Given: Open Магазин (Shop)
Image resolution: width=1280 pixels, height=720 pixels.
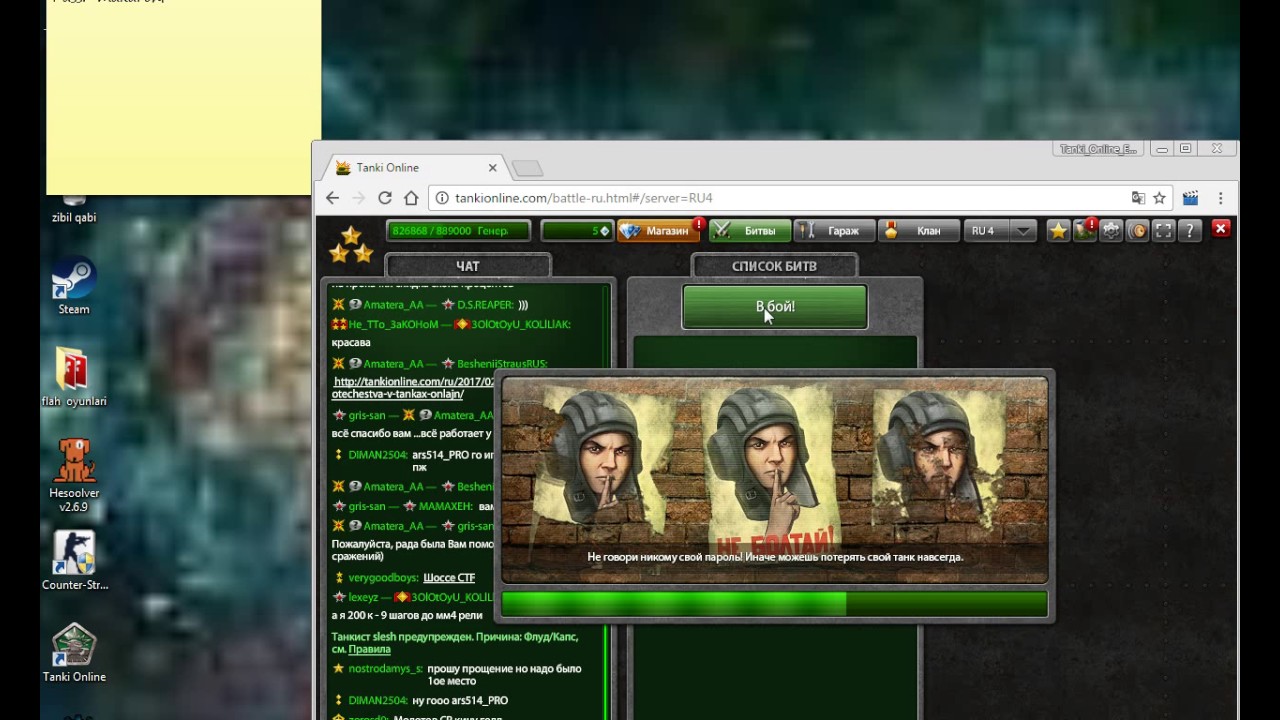Looking at the screenshot, I should click(x=660, y=231).
